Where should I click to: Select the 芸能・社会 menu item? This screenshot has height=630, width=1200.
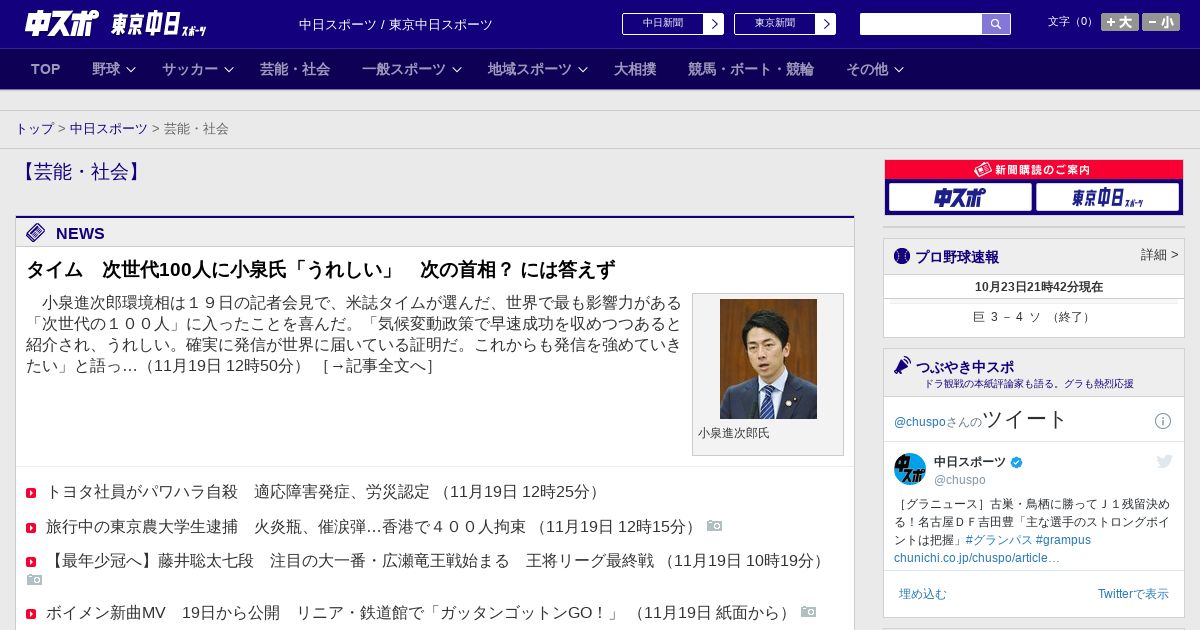295,69
